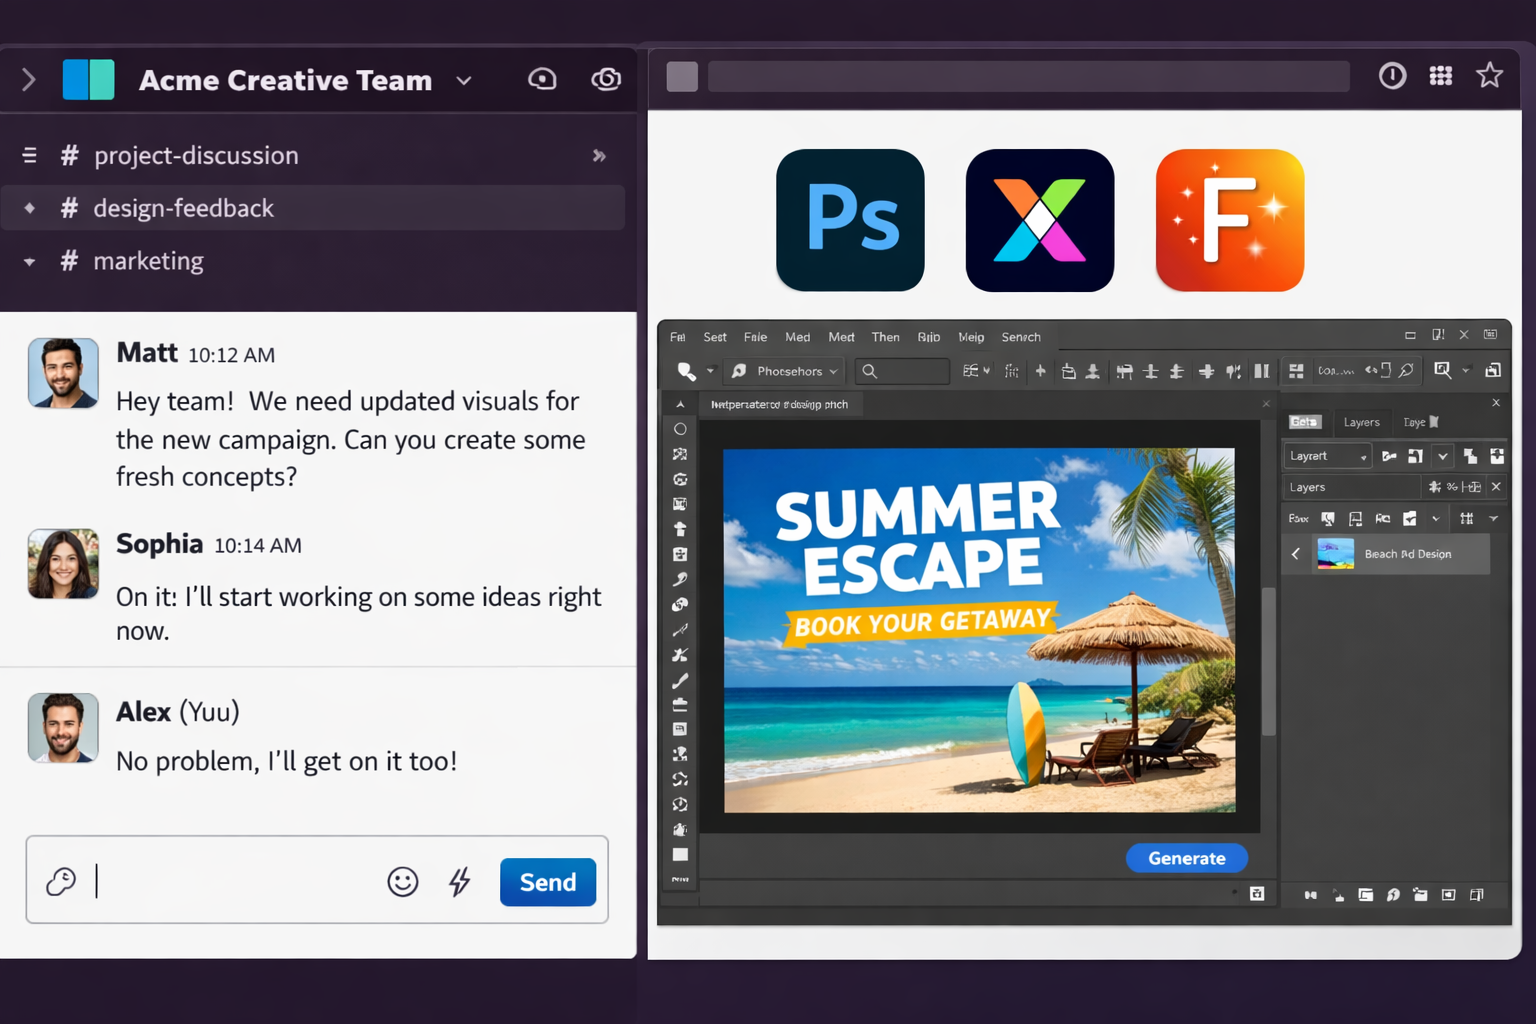
Task: Click the lightning bolt shortcuts icon
Action: (459, 881)
